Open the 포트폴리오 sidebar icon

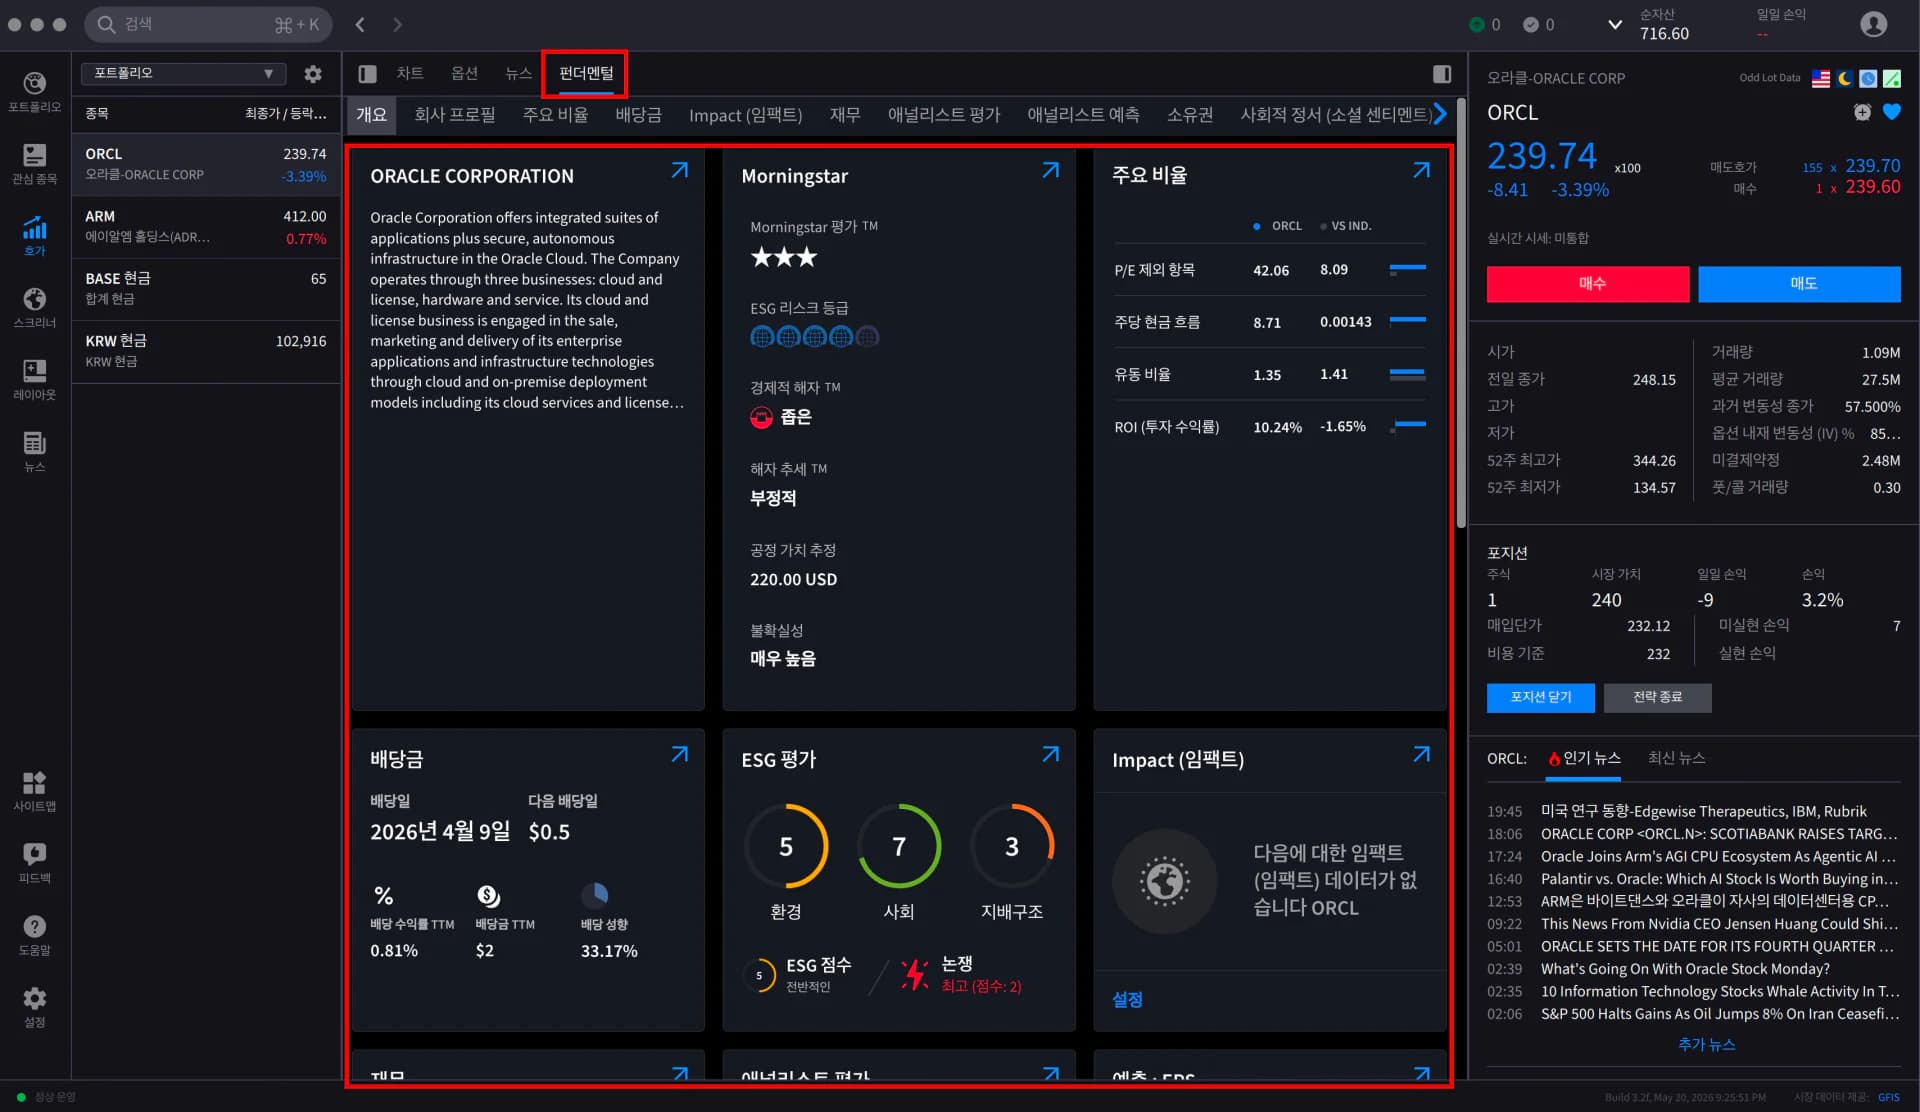35,91
